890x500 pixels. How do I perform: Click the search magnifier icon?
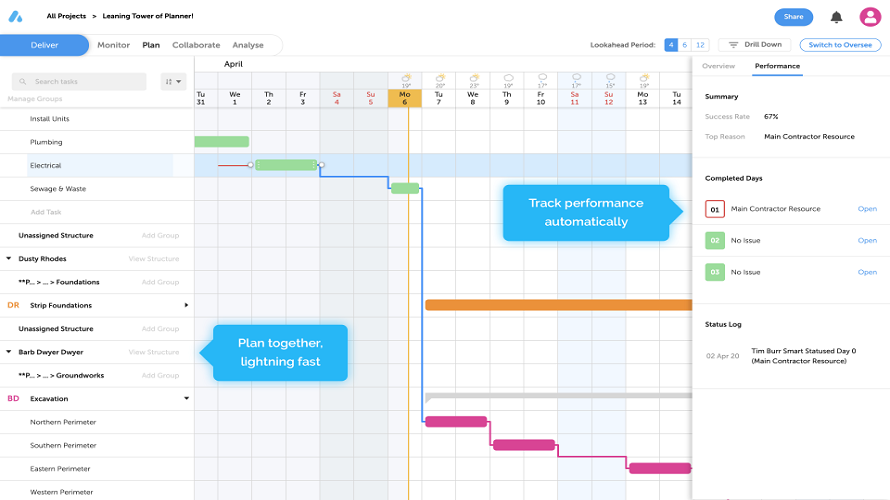[x=23, y=82]
